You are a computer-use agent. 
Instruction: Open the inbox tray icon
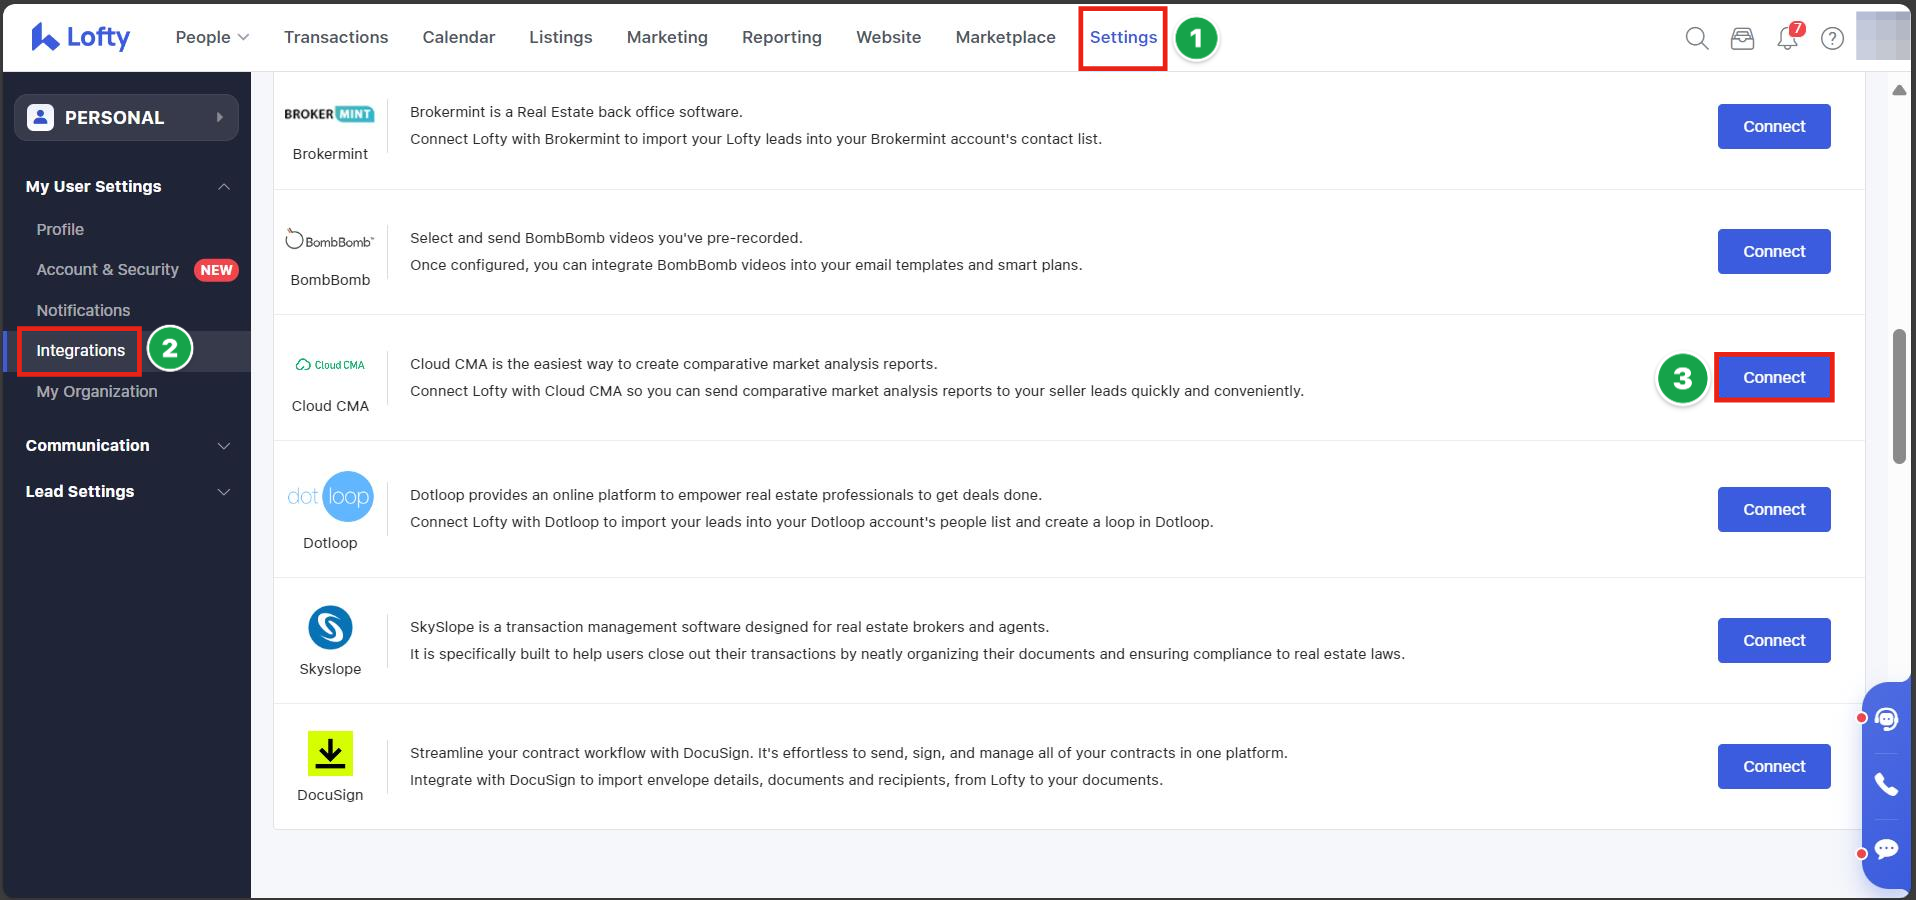(x=1742, y=38)
